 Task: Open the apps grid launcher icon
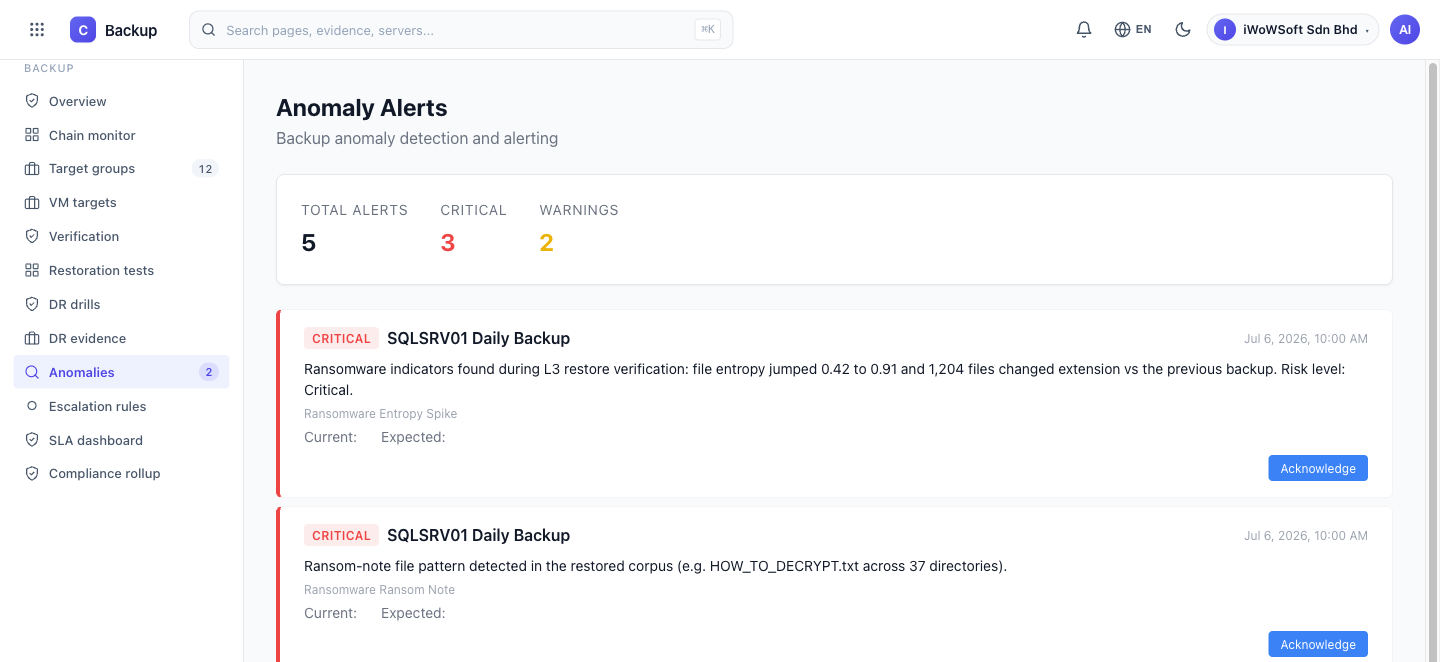pos(37,30)
